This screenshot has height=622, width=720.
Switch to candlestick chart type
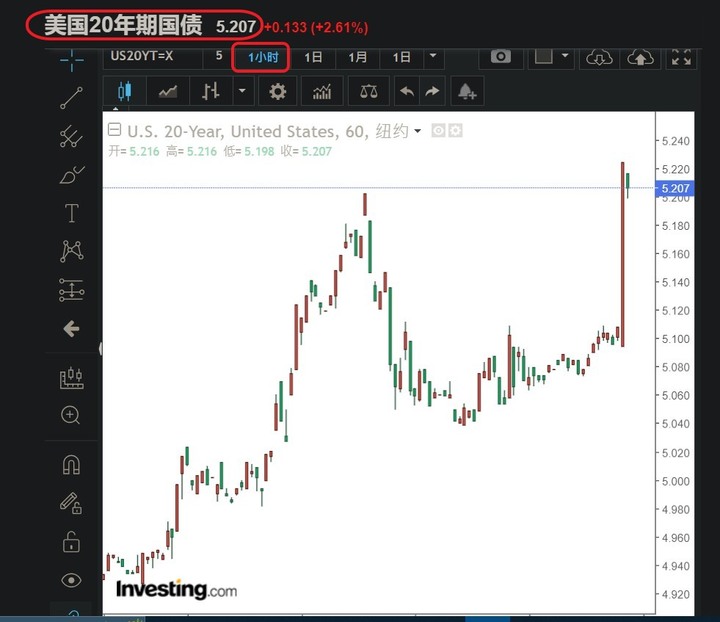click(124, 91)
